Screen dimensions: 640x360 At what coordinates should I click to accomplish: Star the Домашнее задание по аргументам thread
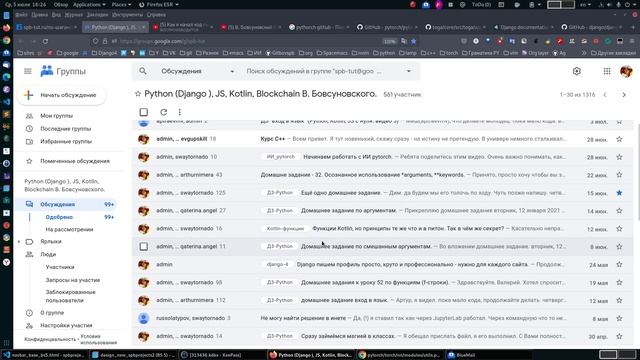pyautogui.click(x=619, y=211)
